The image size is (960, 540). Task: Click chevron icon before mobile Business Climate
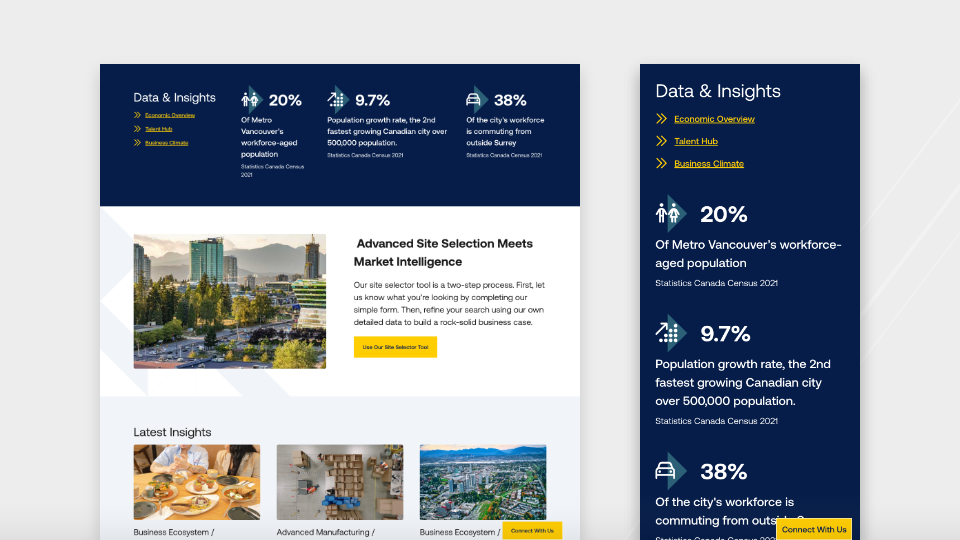[661, 163]
